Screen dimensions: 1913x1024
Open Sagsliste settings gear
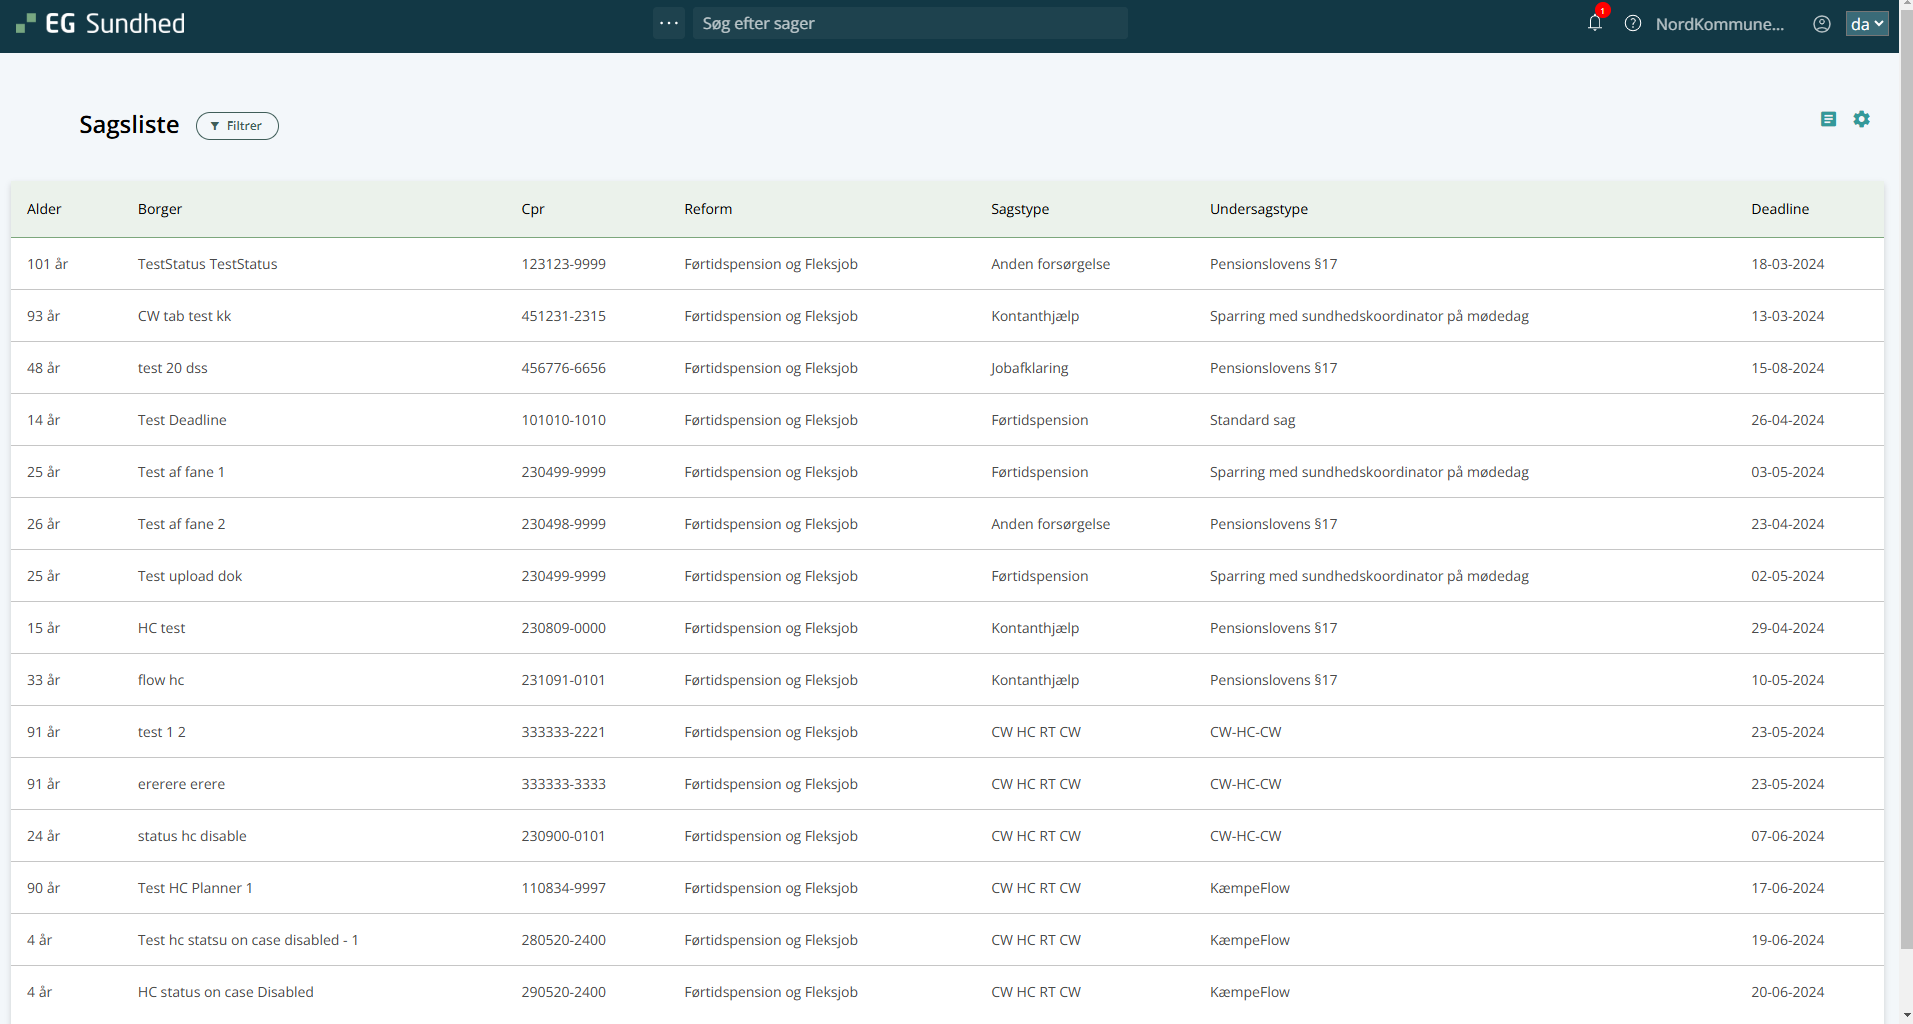point(1861,119)
